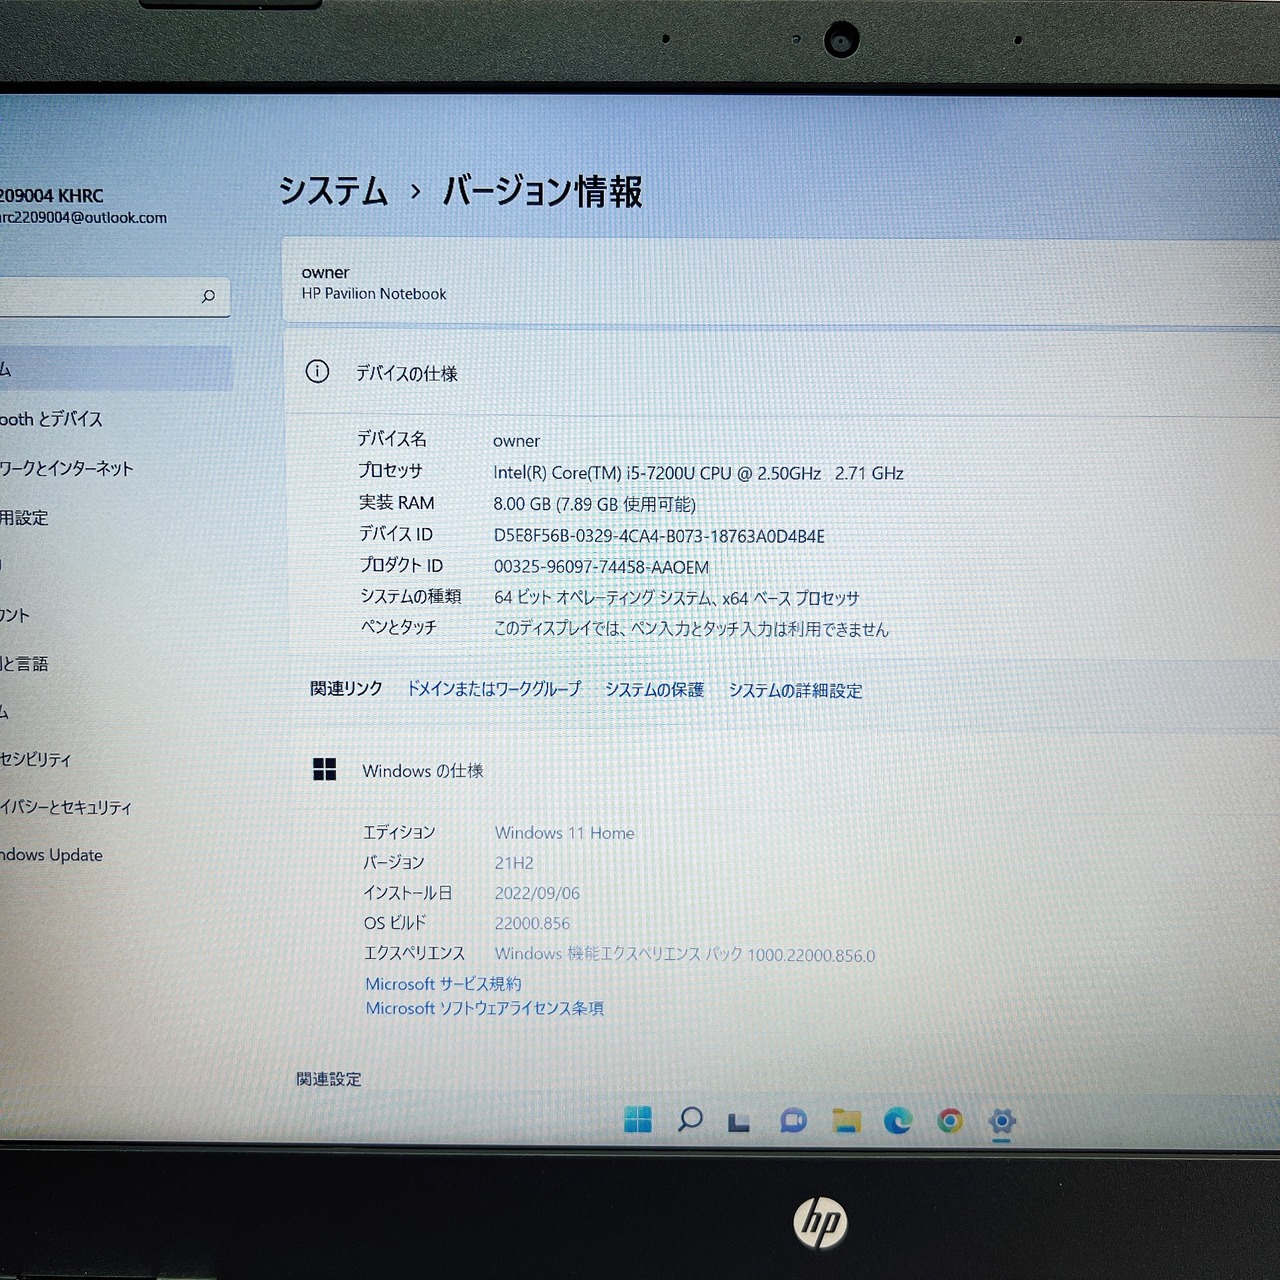Open Microsoft サービス規約 link

(443, 984)
